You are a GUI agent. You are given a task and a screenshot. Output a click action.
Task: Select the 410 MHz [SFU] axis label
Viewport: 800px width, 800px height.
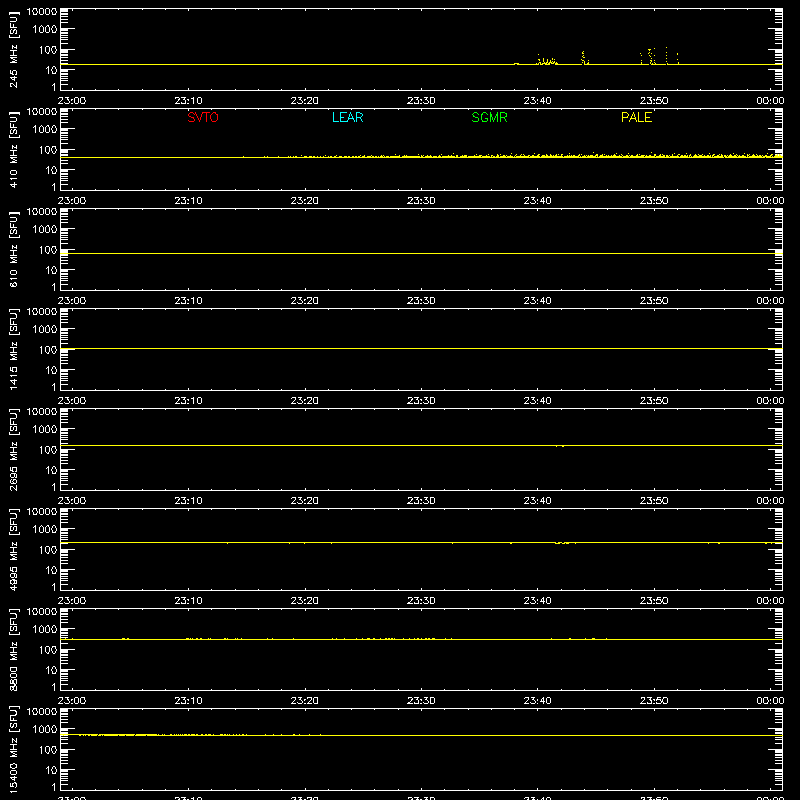[x=14, y=149]
